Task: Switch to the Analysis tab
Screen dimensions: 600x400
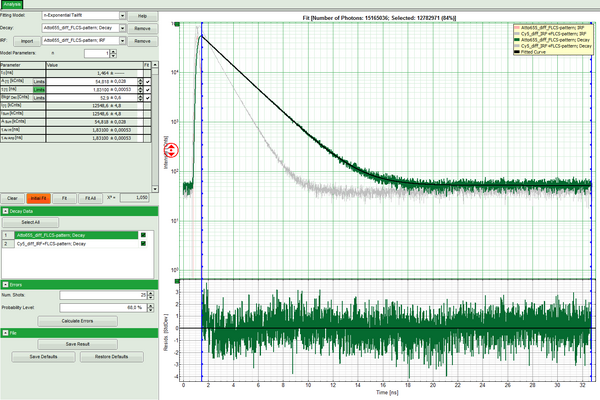Action: tap(14, 4)
